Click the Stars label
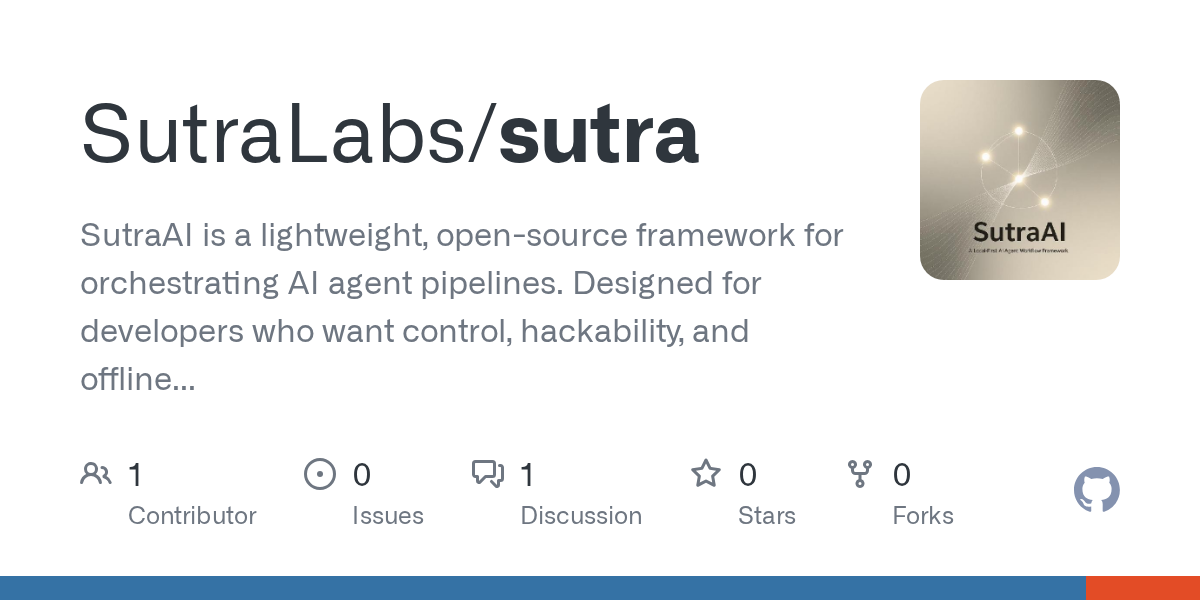Screen dimensions: 1200x600 pyautogui.click(x=767, y=516)
